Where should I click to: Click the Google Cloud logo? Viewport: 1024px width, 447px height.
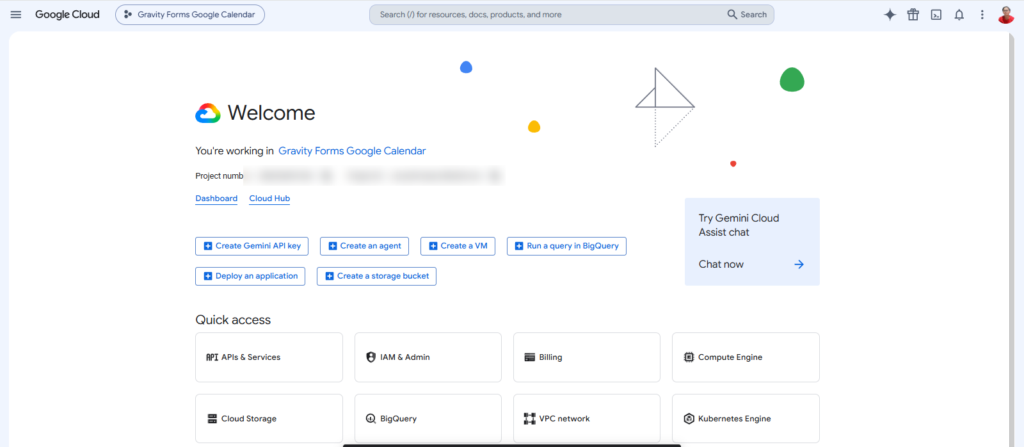click(x=67, y=14)
